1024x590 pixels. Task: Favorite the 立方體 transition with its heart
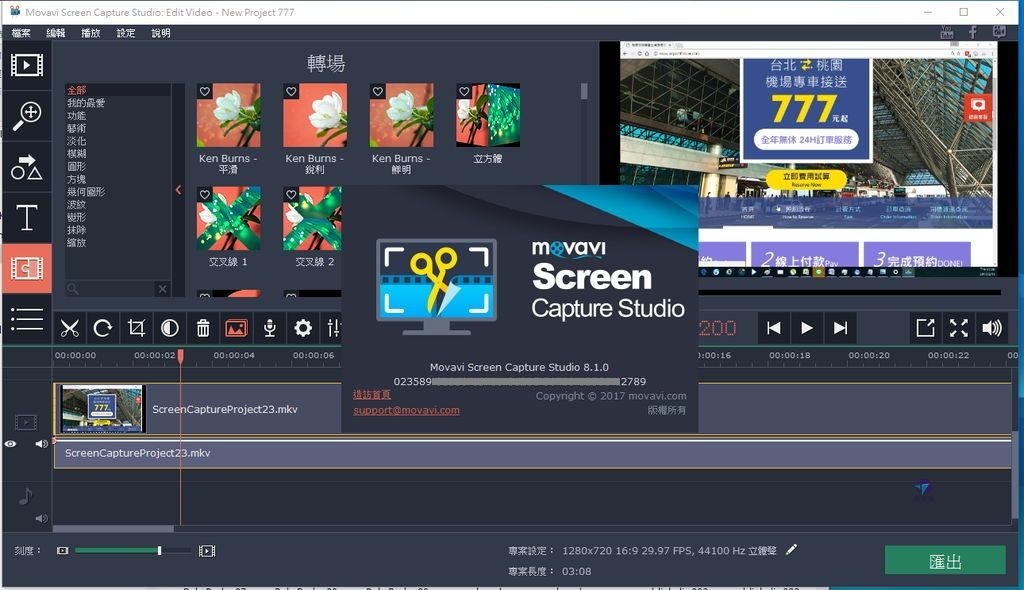tap(464, 91)
